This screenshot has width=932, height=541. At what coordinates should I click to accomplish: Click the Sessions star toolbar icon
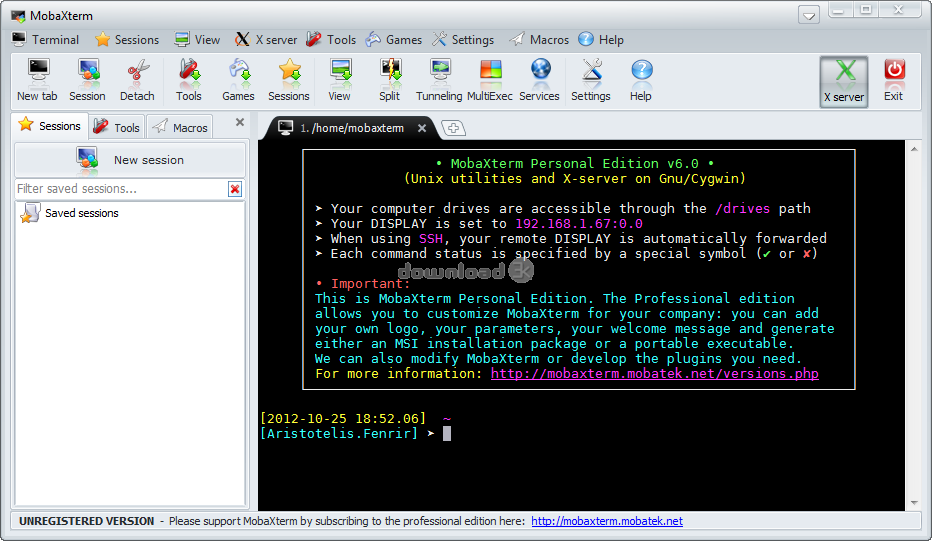coord(289,80)
